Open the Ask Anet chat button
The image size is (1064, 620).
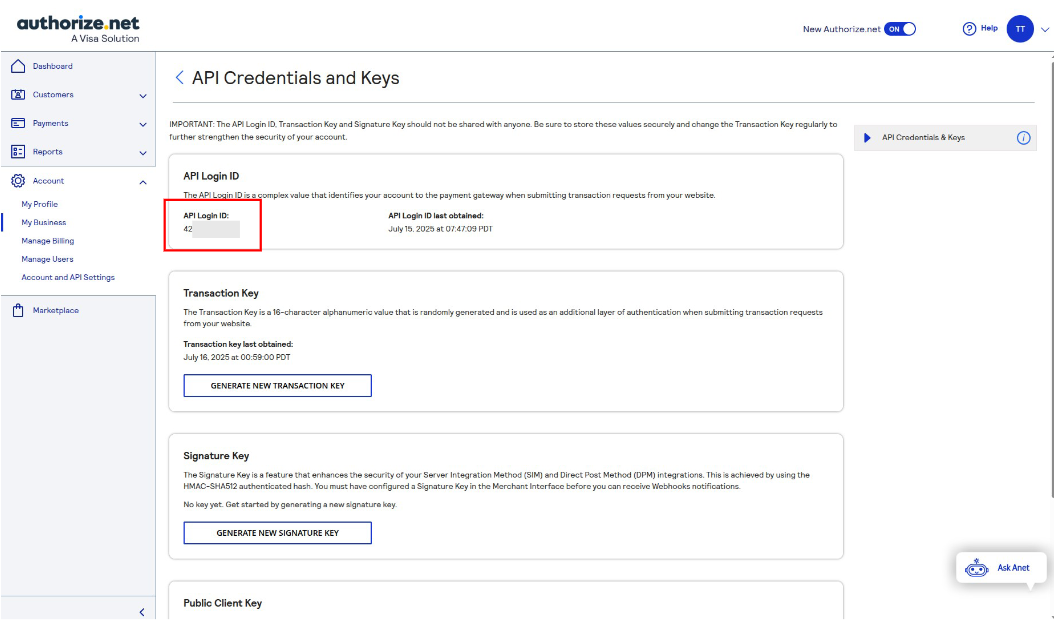(1001, 567)
